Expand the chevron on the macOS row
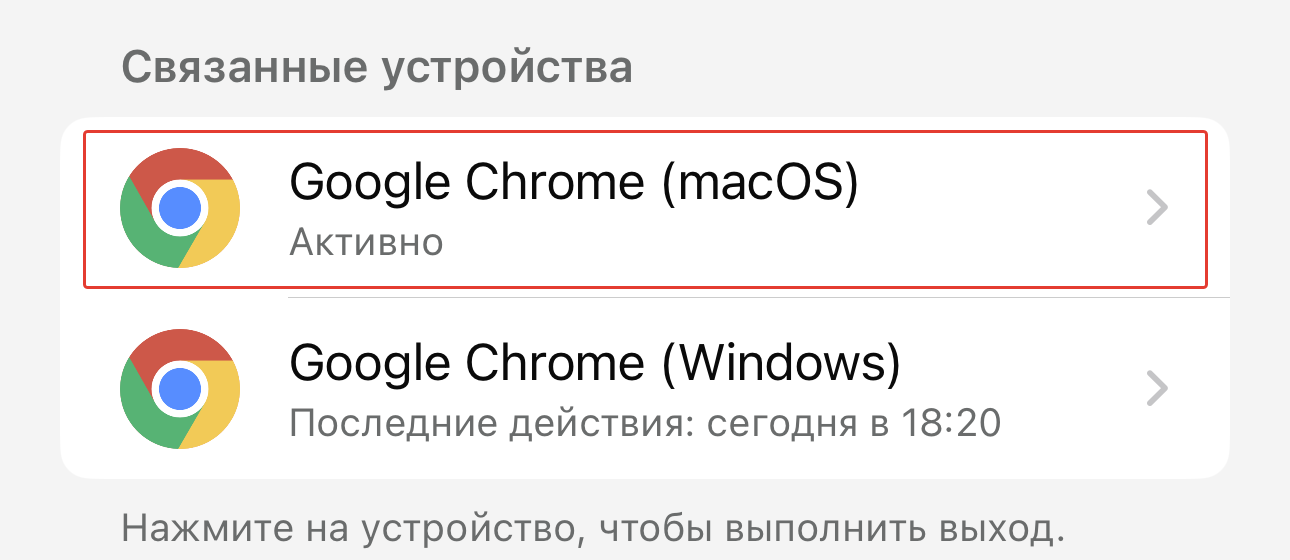The height and width of the screenshot is (560, 1290). pyautogui.click(x=1157, y=208)
